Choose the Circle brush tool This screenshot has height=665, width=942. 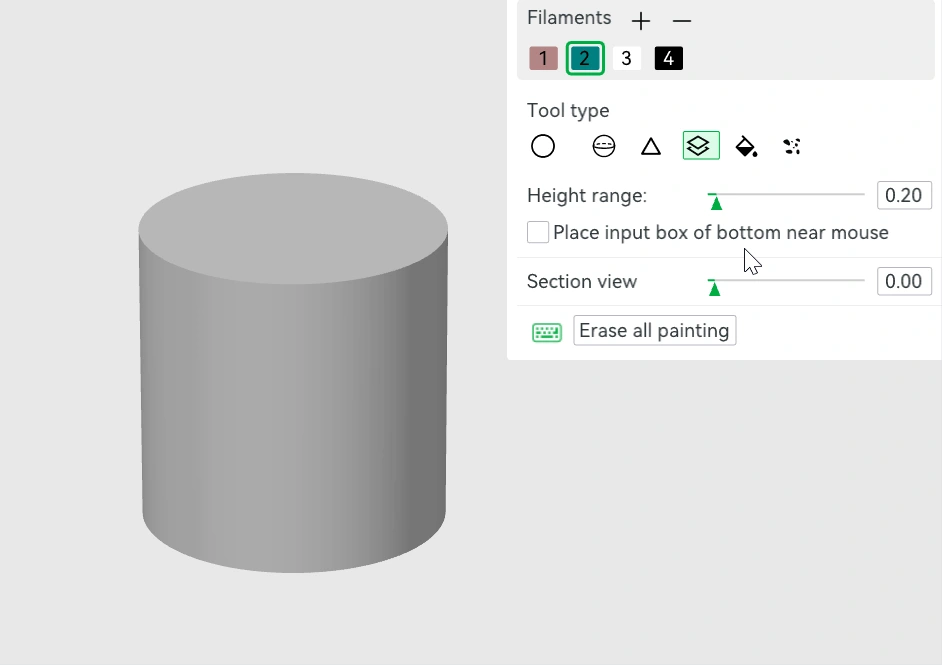[543, 146]
